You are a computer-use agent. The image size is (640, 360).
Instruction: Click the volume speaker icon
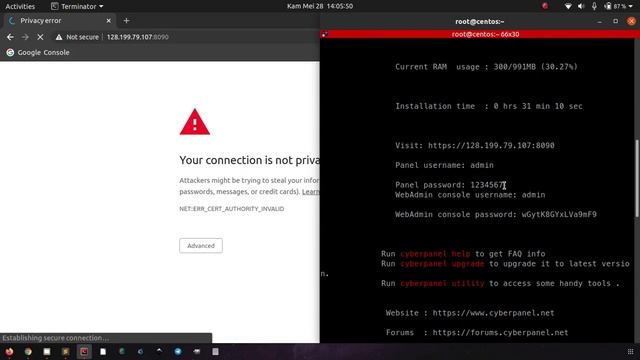(581, 6)
